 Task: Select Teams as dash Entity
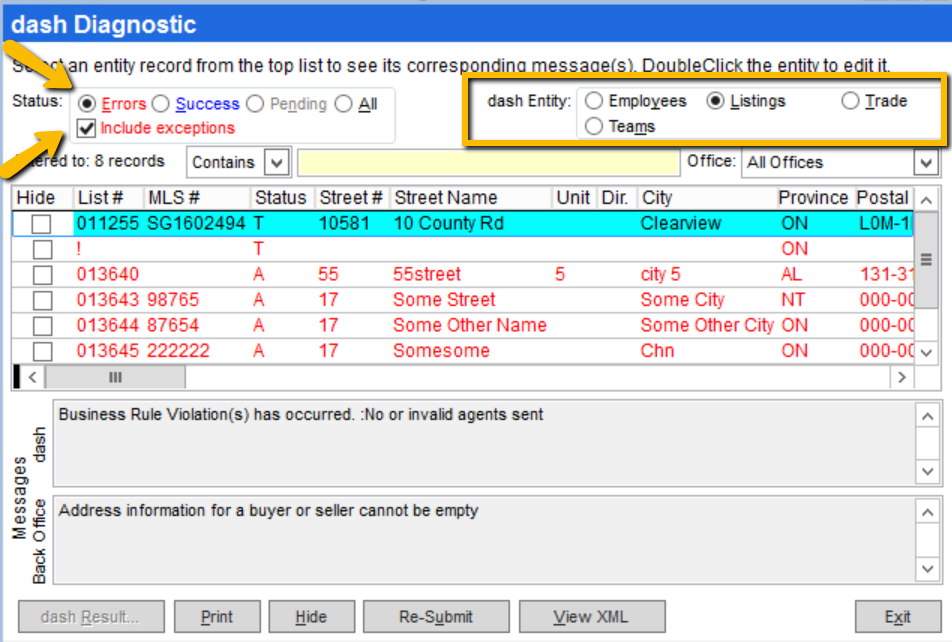pos(594,126)
